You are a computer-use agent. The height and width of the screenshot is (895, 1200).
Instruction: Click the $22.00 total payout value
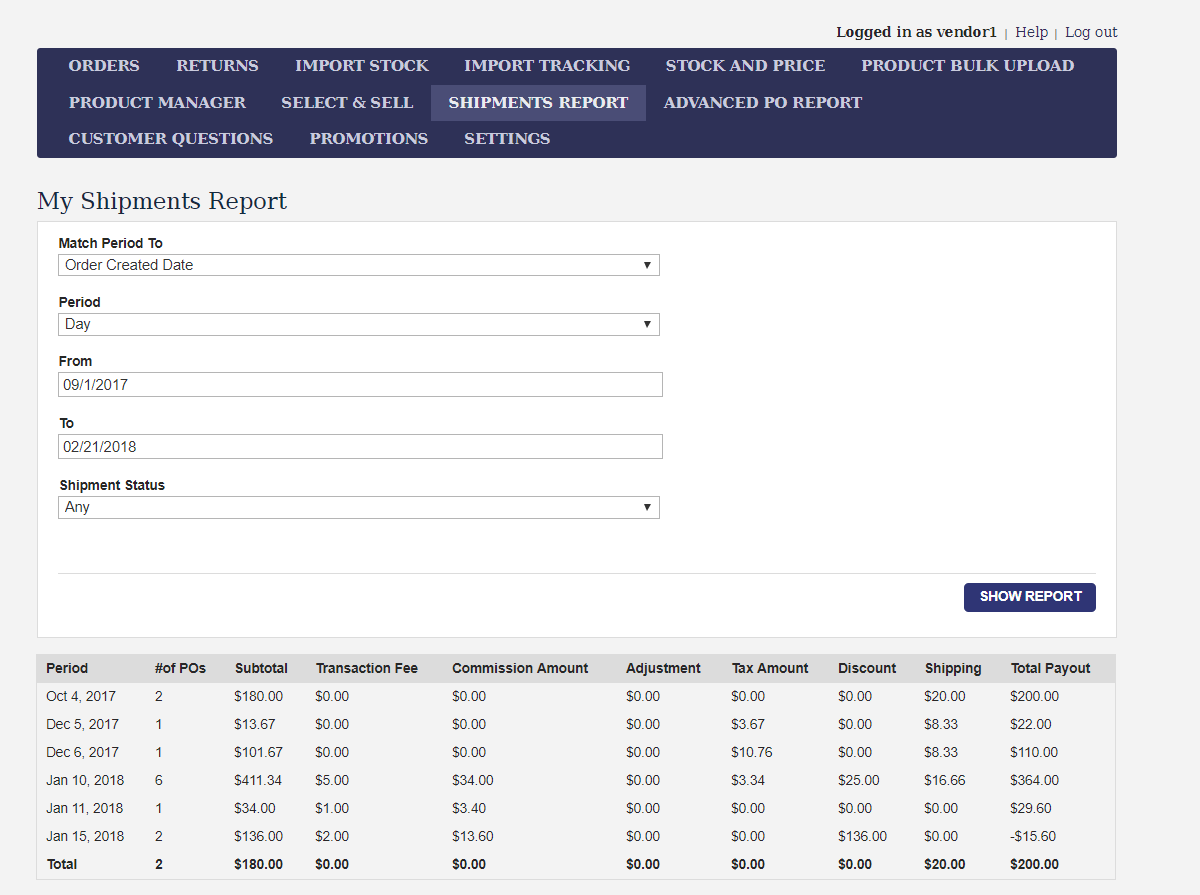click(x=1031, y=724)
